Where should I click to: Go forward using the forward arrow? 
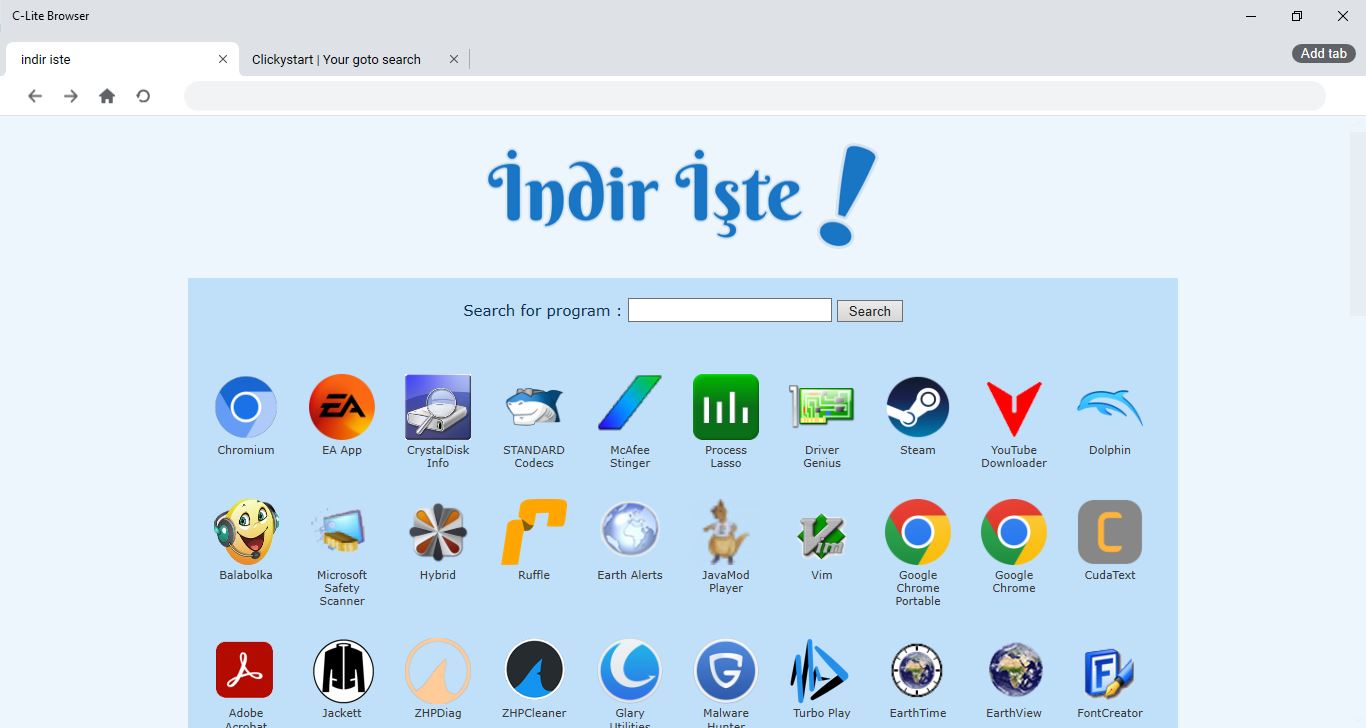71,96
